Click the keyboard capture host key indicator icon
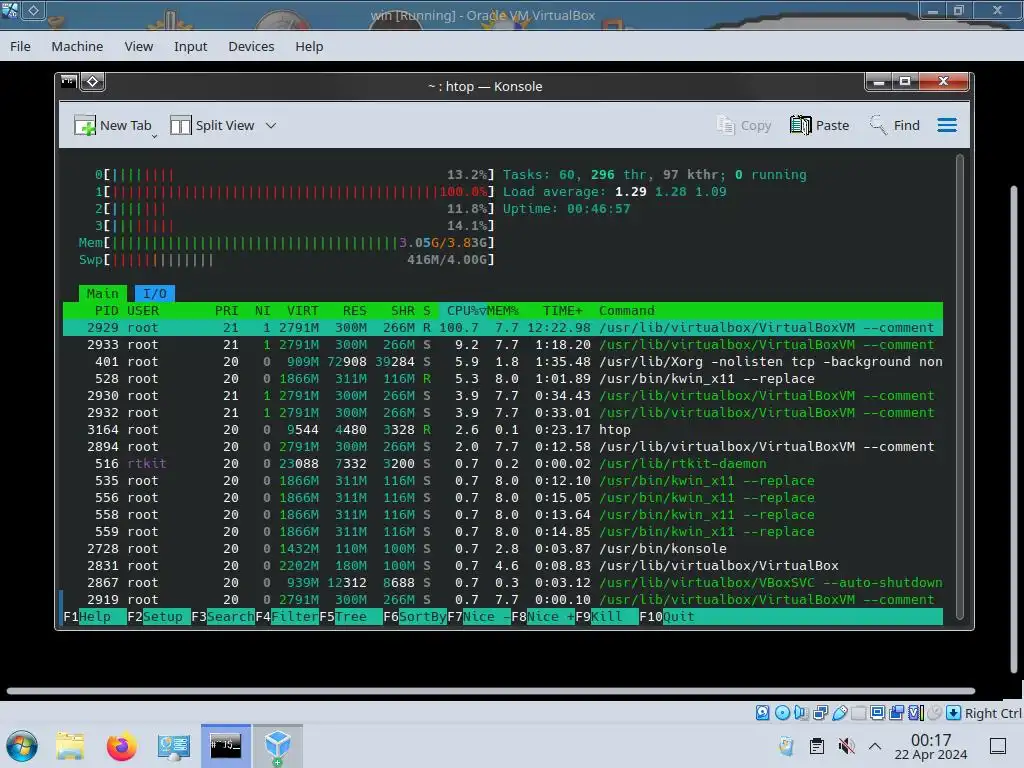The width and height of the screenshot is (1024, 768). click(953, 713)
